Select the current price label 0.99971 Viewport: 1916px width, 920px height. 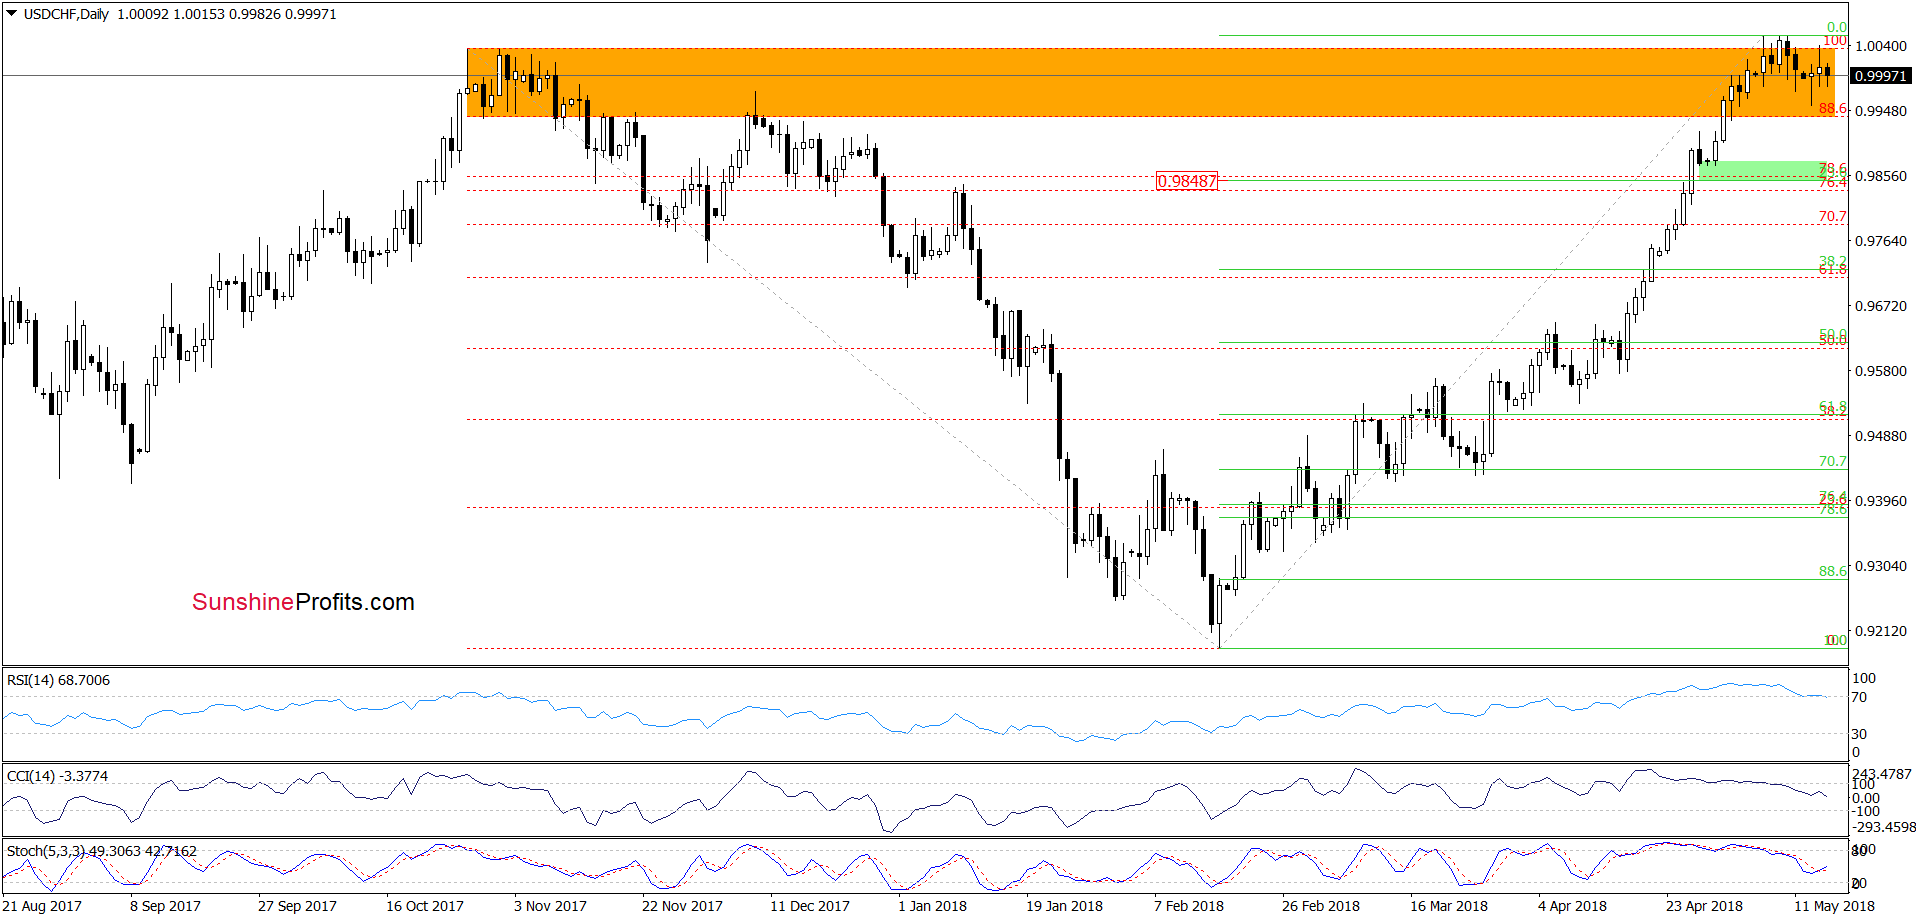tap(1880, 76)
